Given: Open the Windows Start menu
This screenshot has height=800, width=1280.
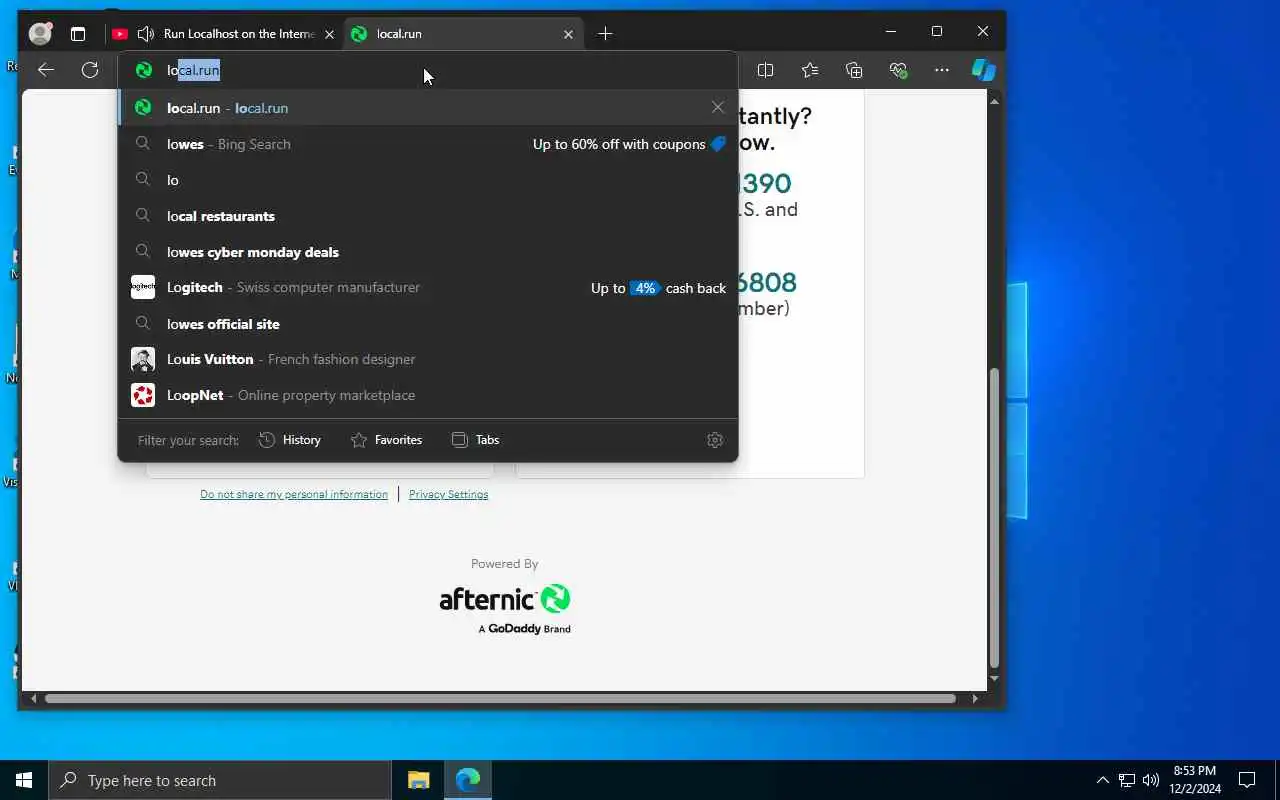Looking at the screenshot, I should click(x=24, y=780).
